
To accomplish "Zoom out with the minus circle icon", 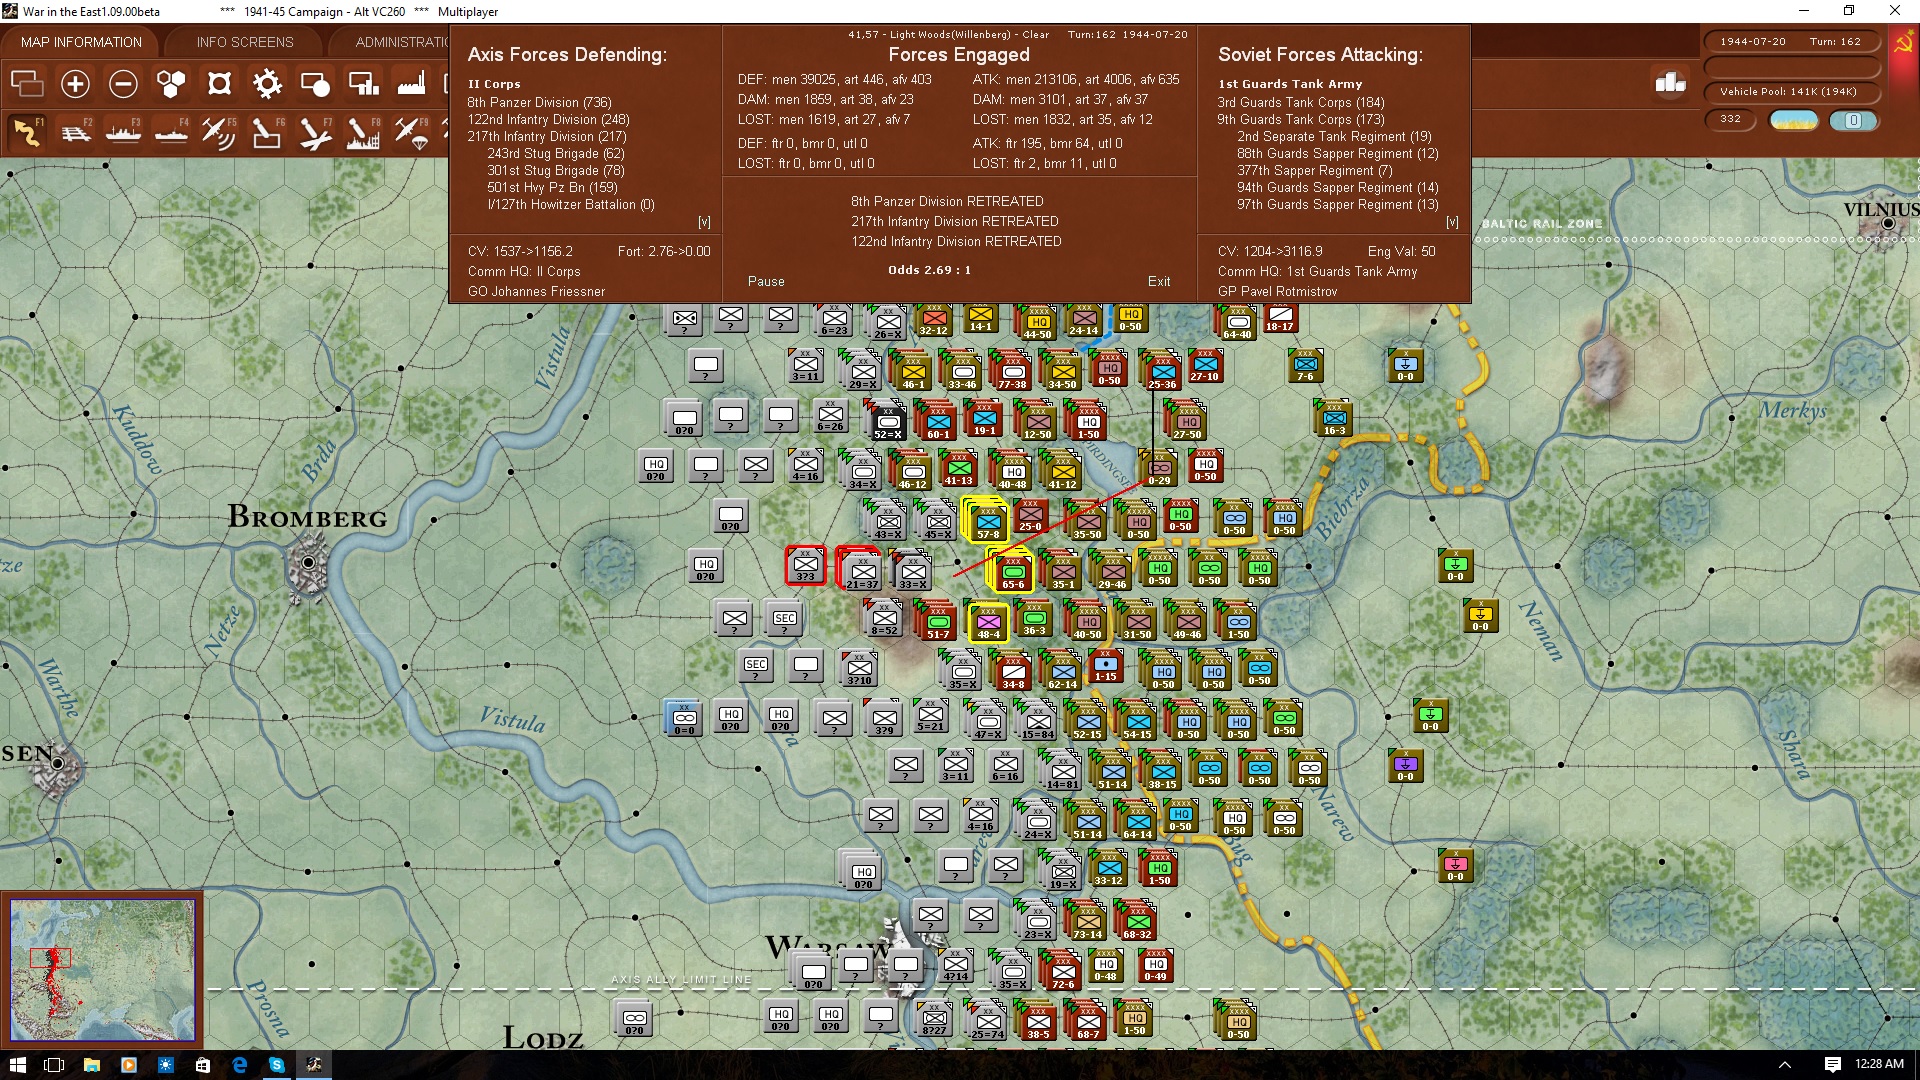I will click(123, 84).
